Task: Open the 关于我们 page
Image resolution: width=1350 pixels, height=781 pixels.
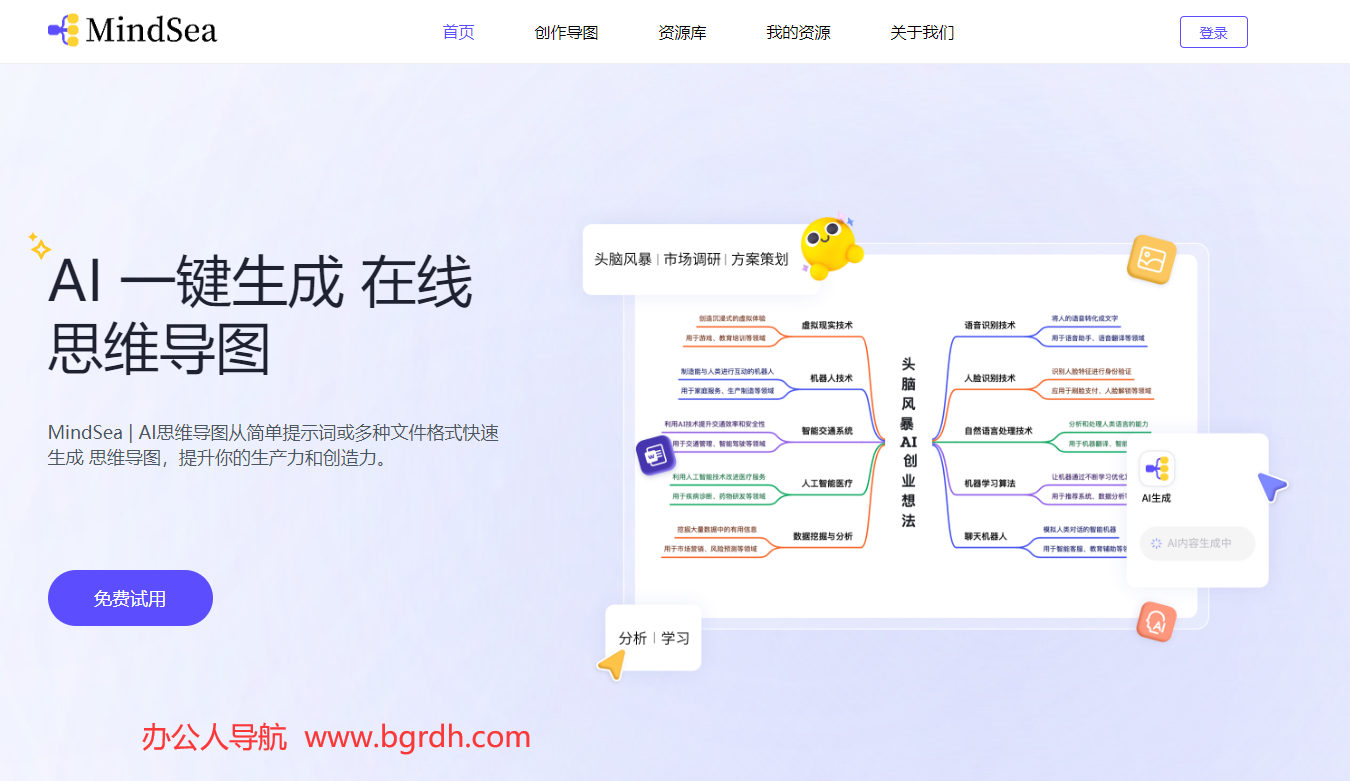Action: [923, 32]
